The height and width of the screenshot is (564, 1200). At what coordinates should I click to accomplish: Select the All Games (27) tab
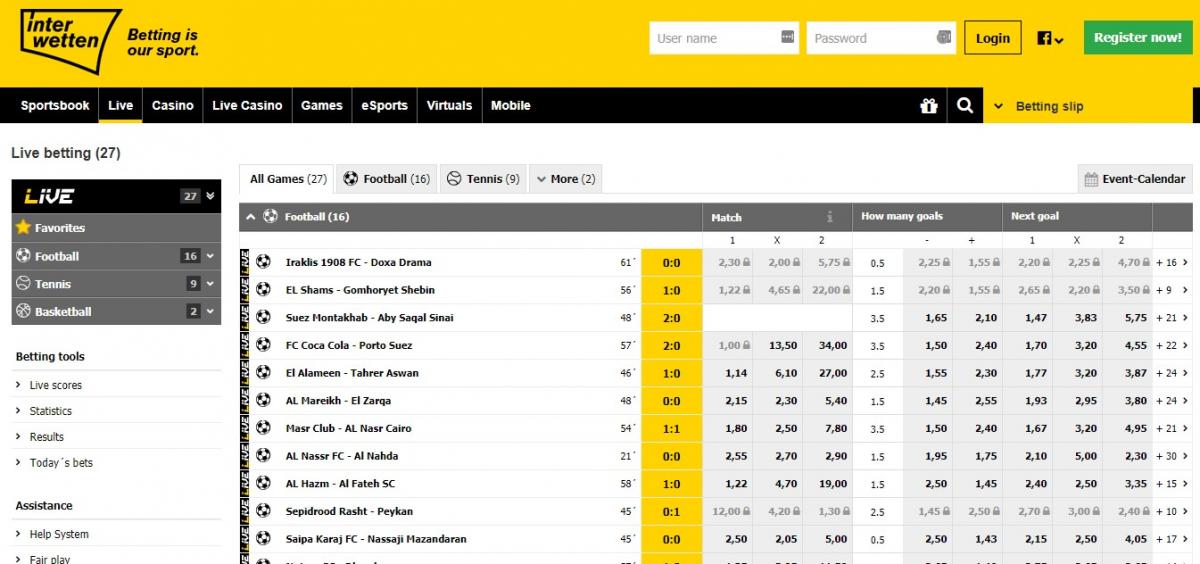(x=288, y=179)
